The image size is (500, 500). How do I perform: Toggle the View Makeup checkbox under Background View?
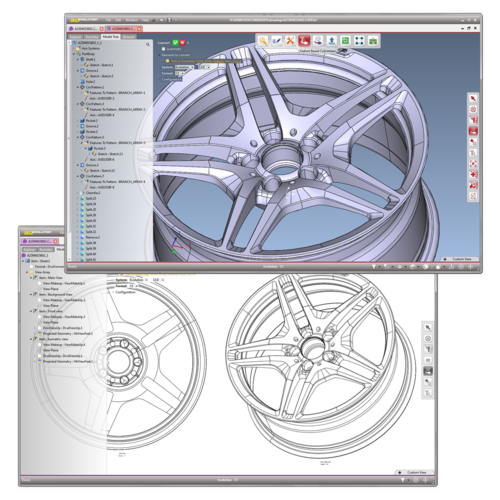point(40,300)
